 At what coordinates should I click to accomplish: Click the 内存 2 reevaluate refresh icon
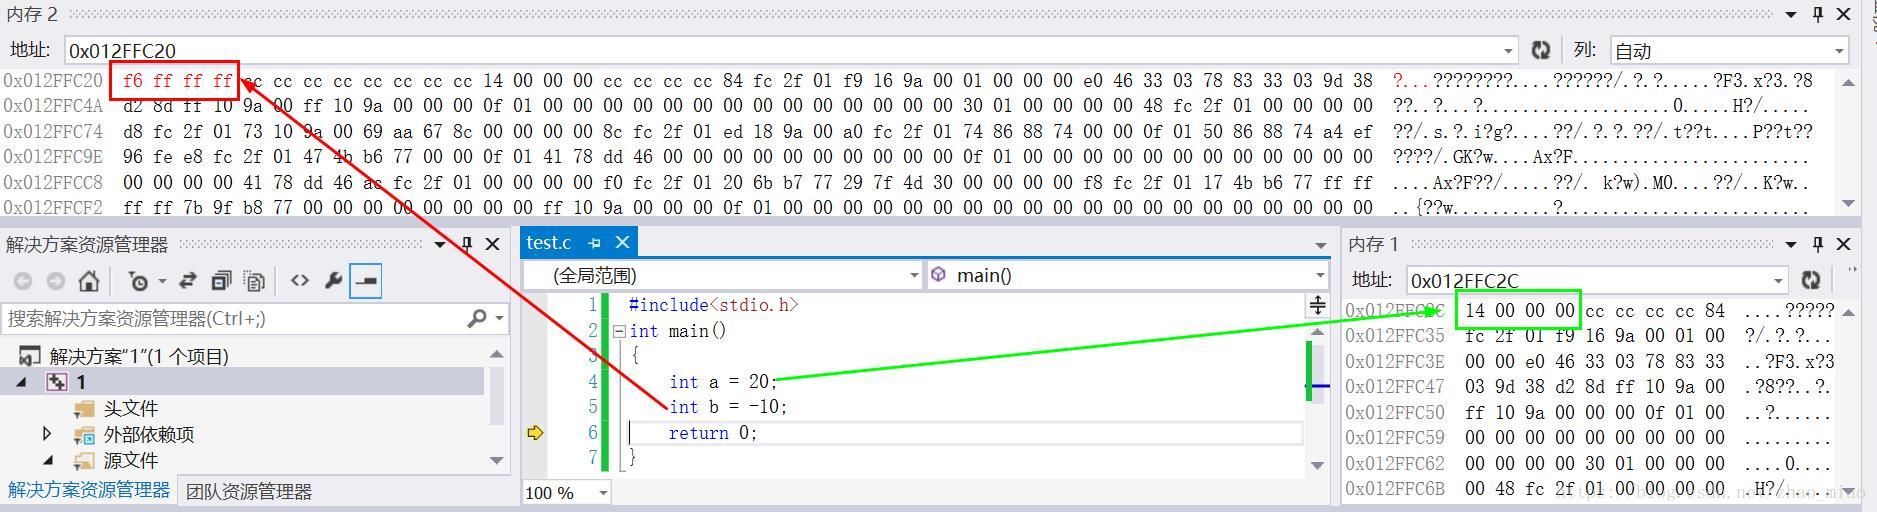click(x=1541, y=50)
